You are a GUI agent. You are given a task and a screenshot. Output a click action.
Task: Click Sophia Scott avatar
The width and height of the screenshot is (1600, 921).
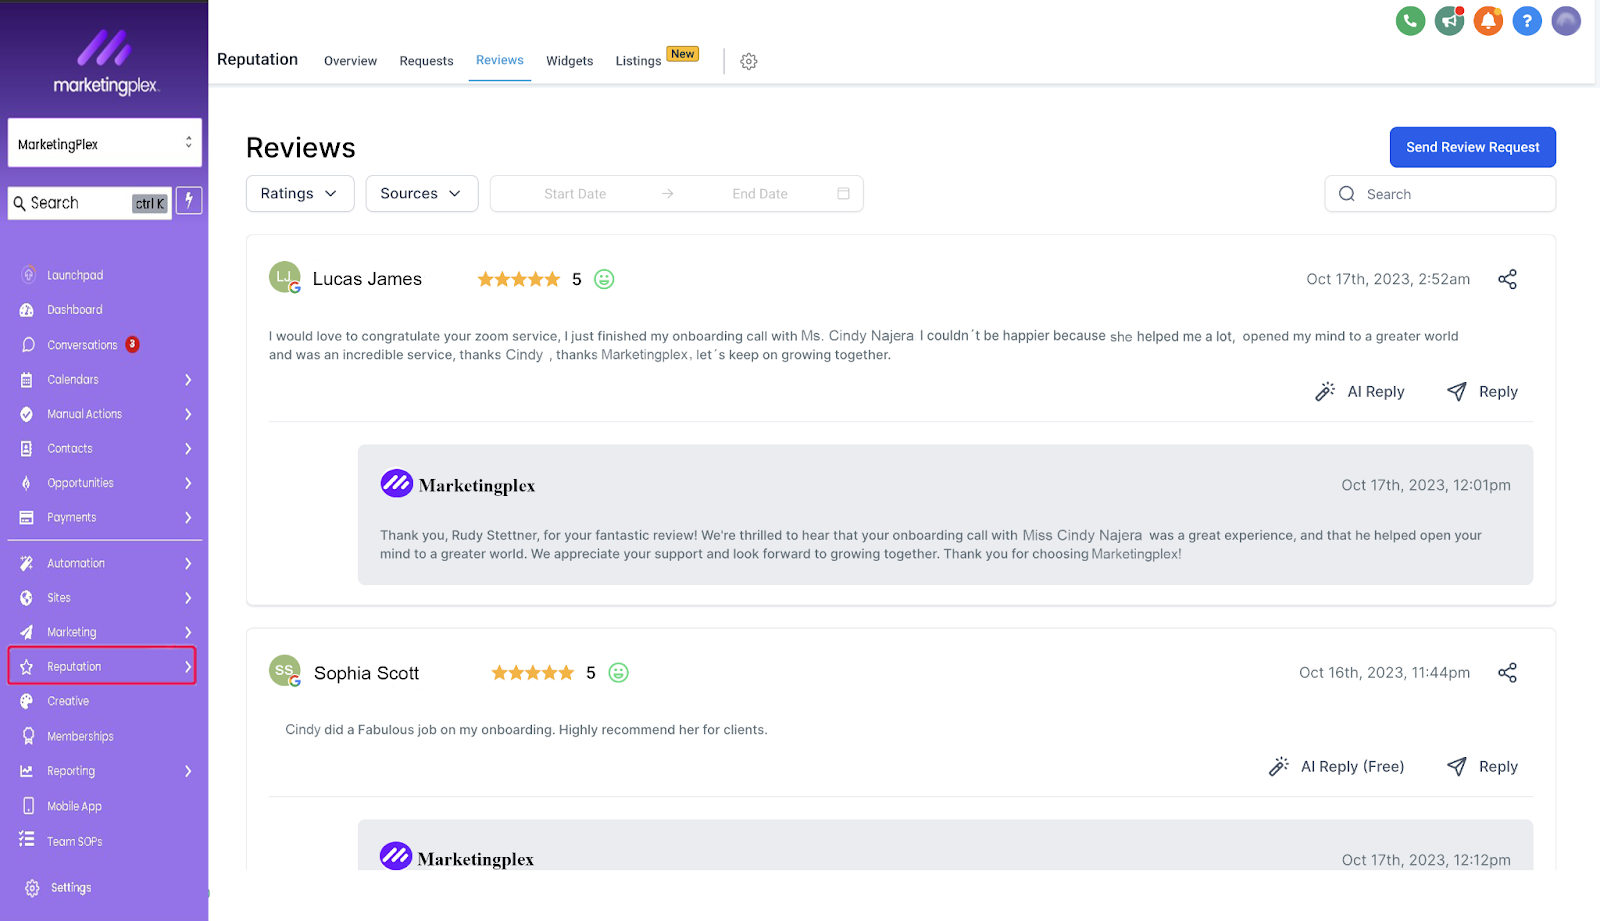284,671
